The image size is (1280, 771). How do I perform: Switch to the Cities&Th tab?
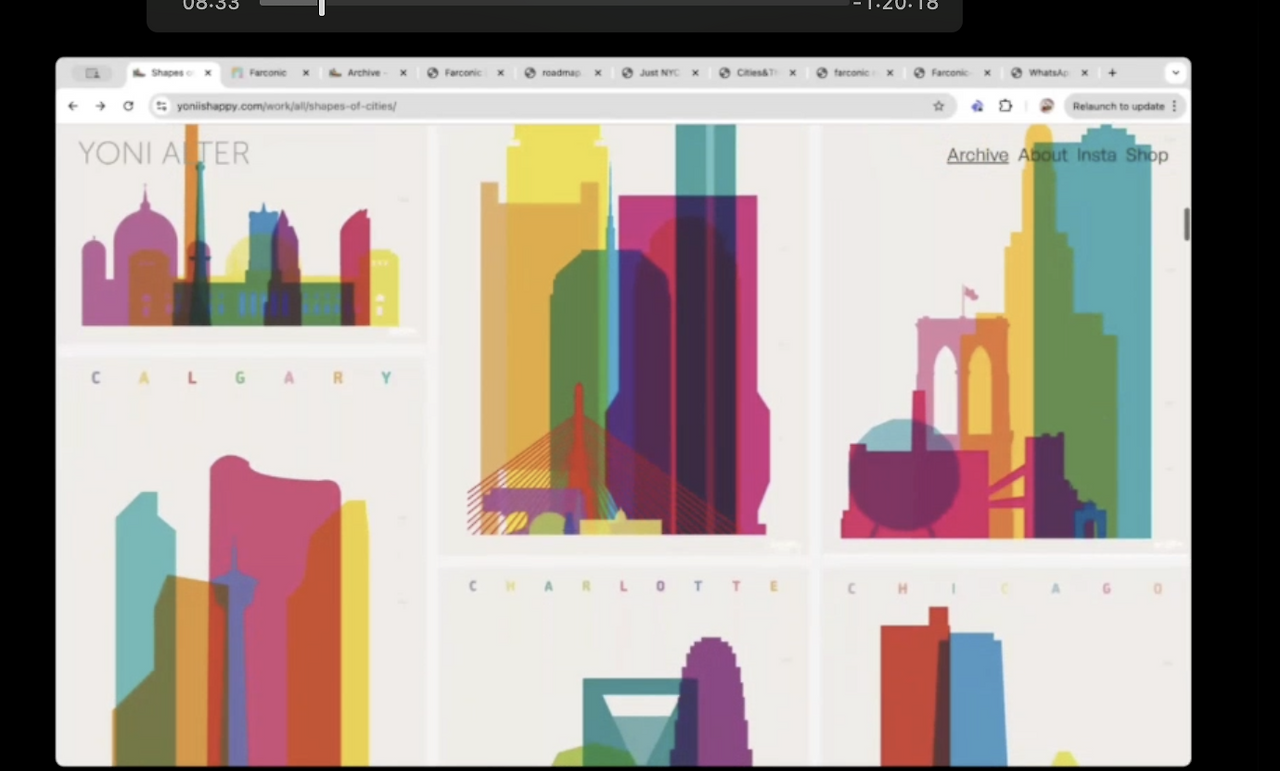pyautogui.click(x=757, y=73)
